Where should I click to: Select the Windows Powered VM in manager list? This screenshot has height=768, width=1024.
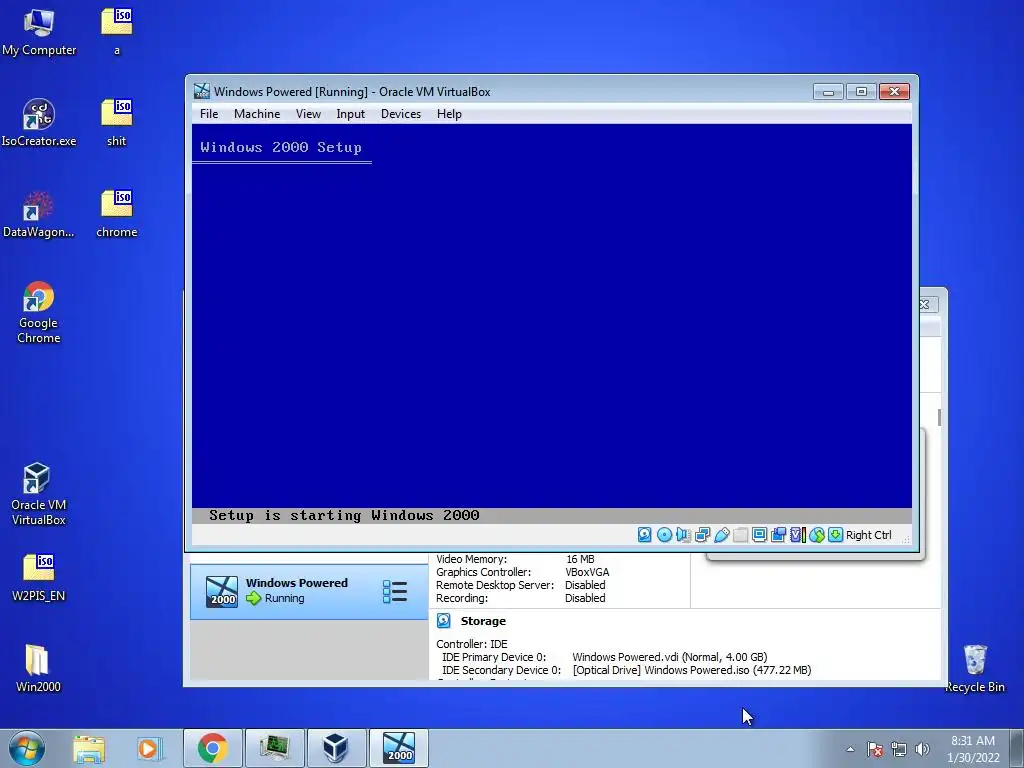pyautogui.click(x=308, y=591)
